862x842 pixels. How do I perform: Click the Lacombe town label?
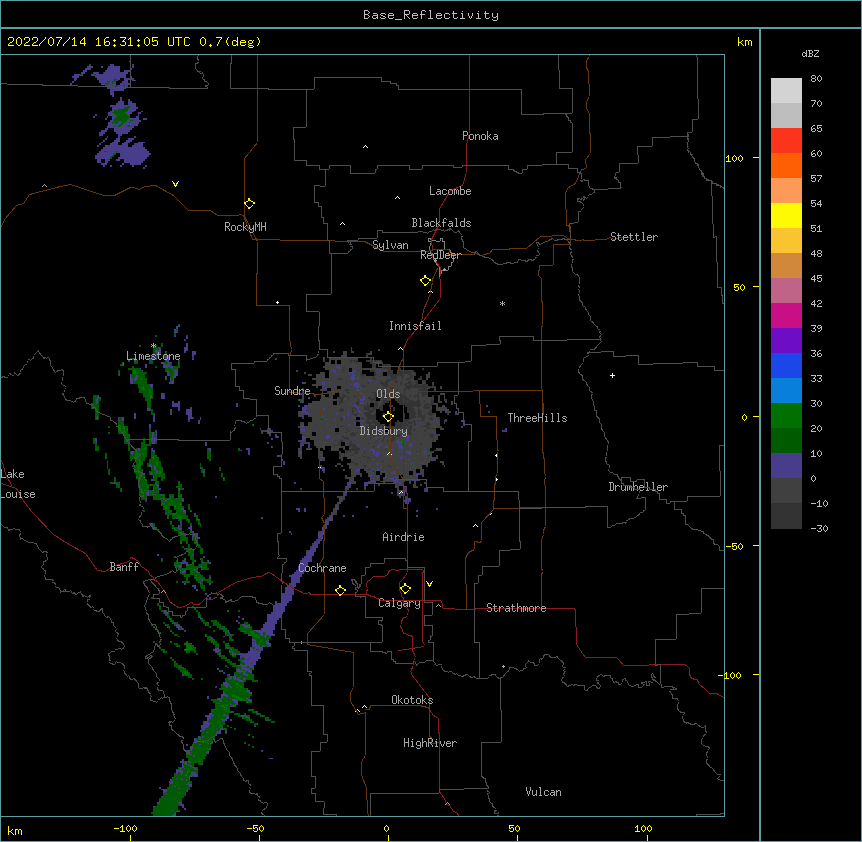(450, 191)
